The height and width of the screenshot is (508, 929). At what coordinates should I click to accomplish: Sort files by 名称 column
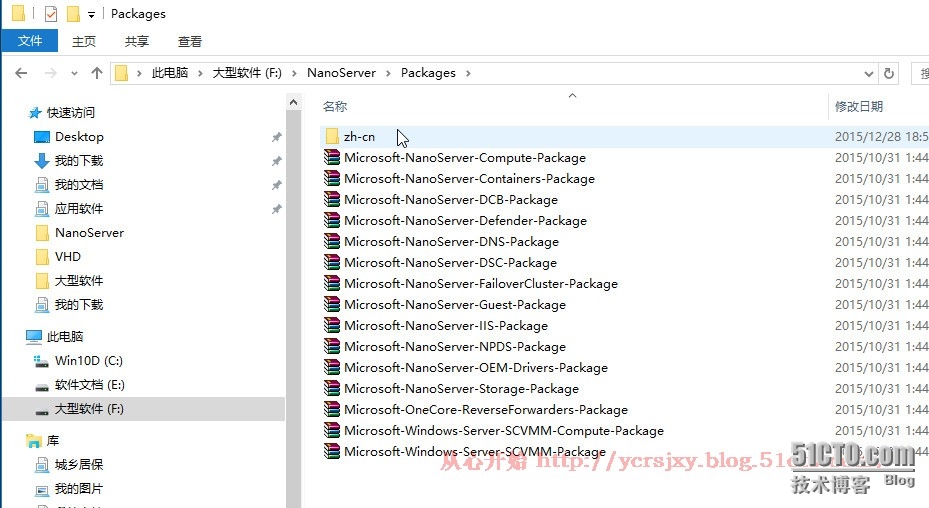pyautogui.click(x=335, y=107)
